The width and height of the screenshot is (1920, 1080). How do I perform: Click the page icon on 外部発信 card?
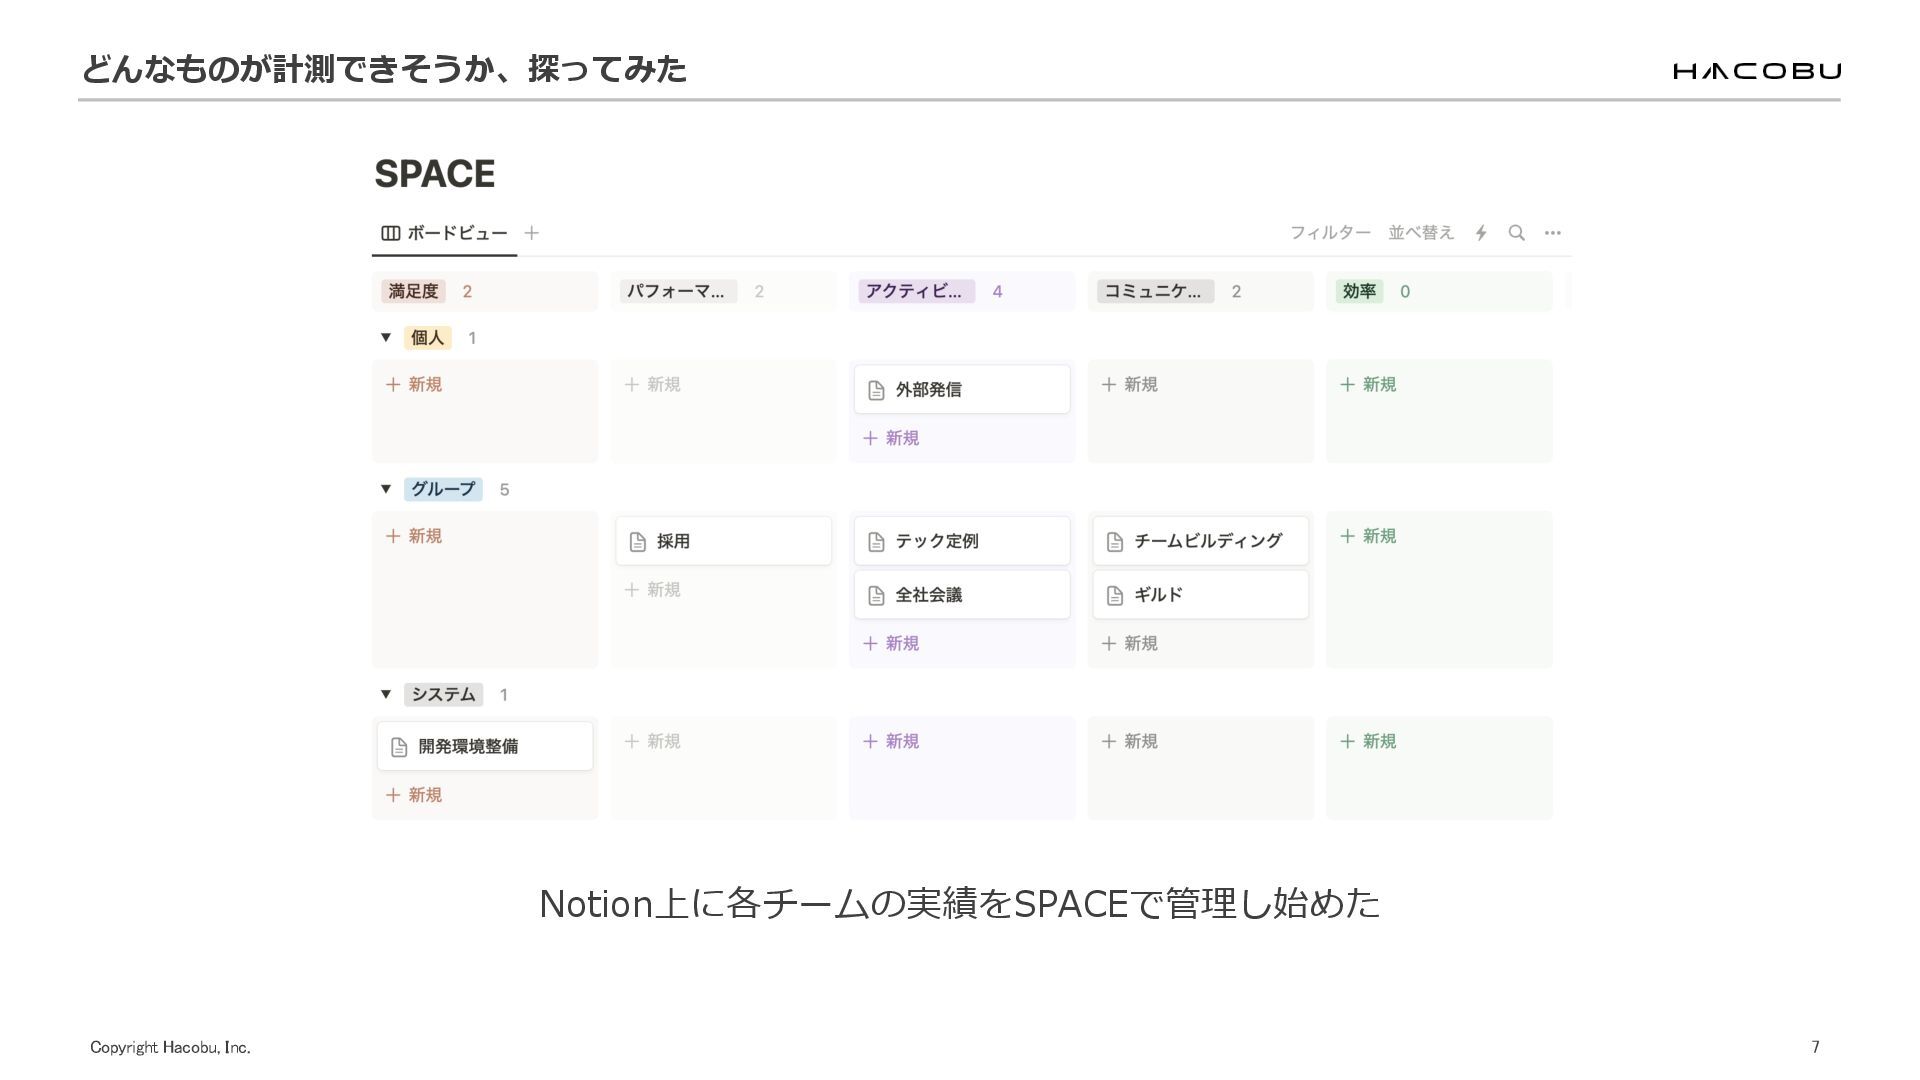point(876,390)
